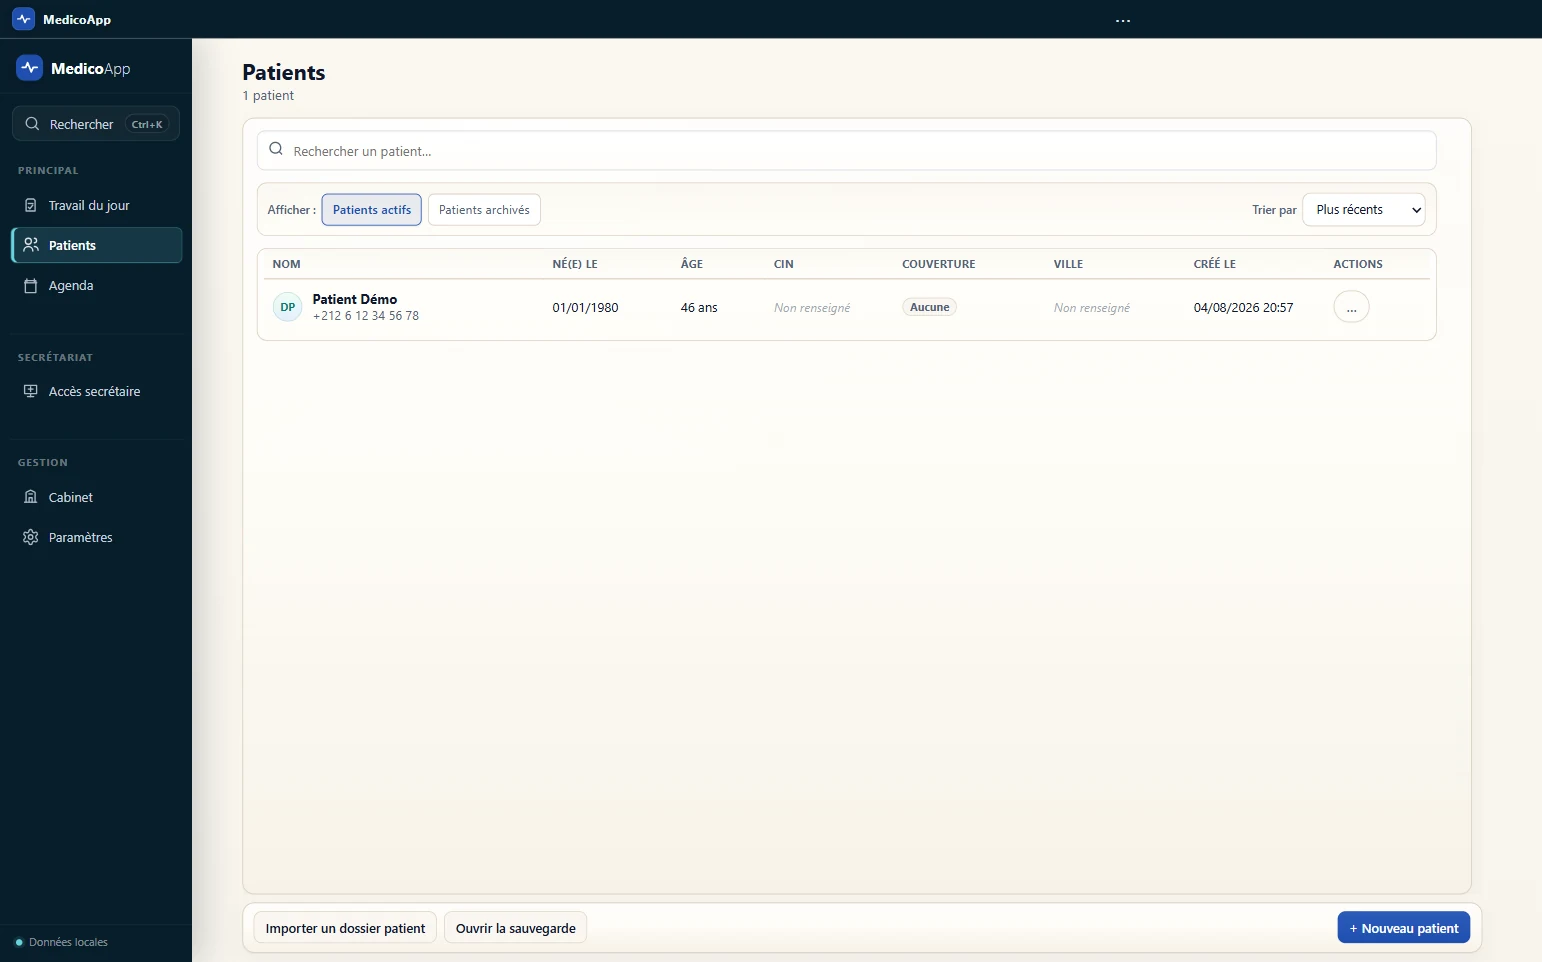Click the VILLE column header

(1069, 264)
